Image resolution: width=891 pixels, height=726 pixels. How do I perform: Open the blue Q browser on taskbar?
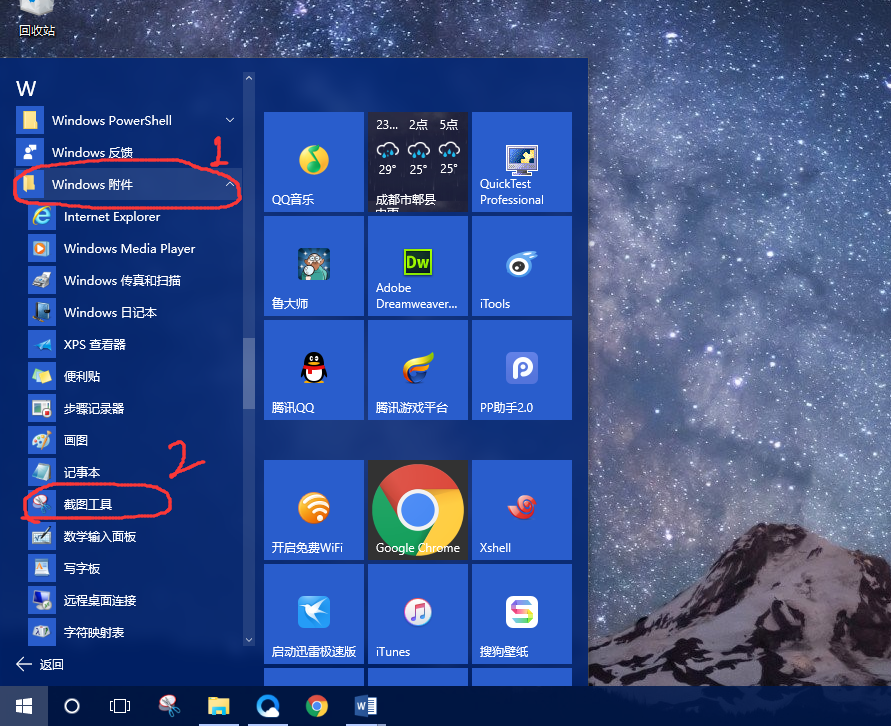coord(268,706)
